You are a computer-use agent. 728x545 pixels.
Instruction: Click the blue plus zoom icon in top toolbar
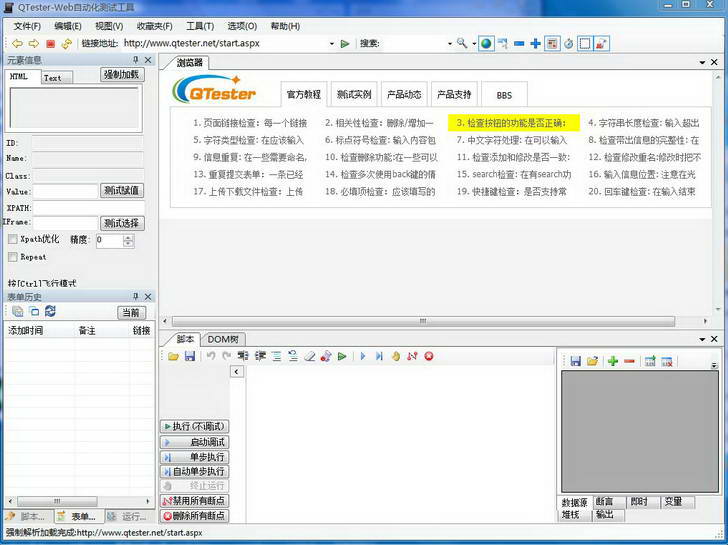coord(535,43)
